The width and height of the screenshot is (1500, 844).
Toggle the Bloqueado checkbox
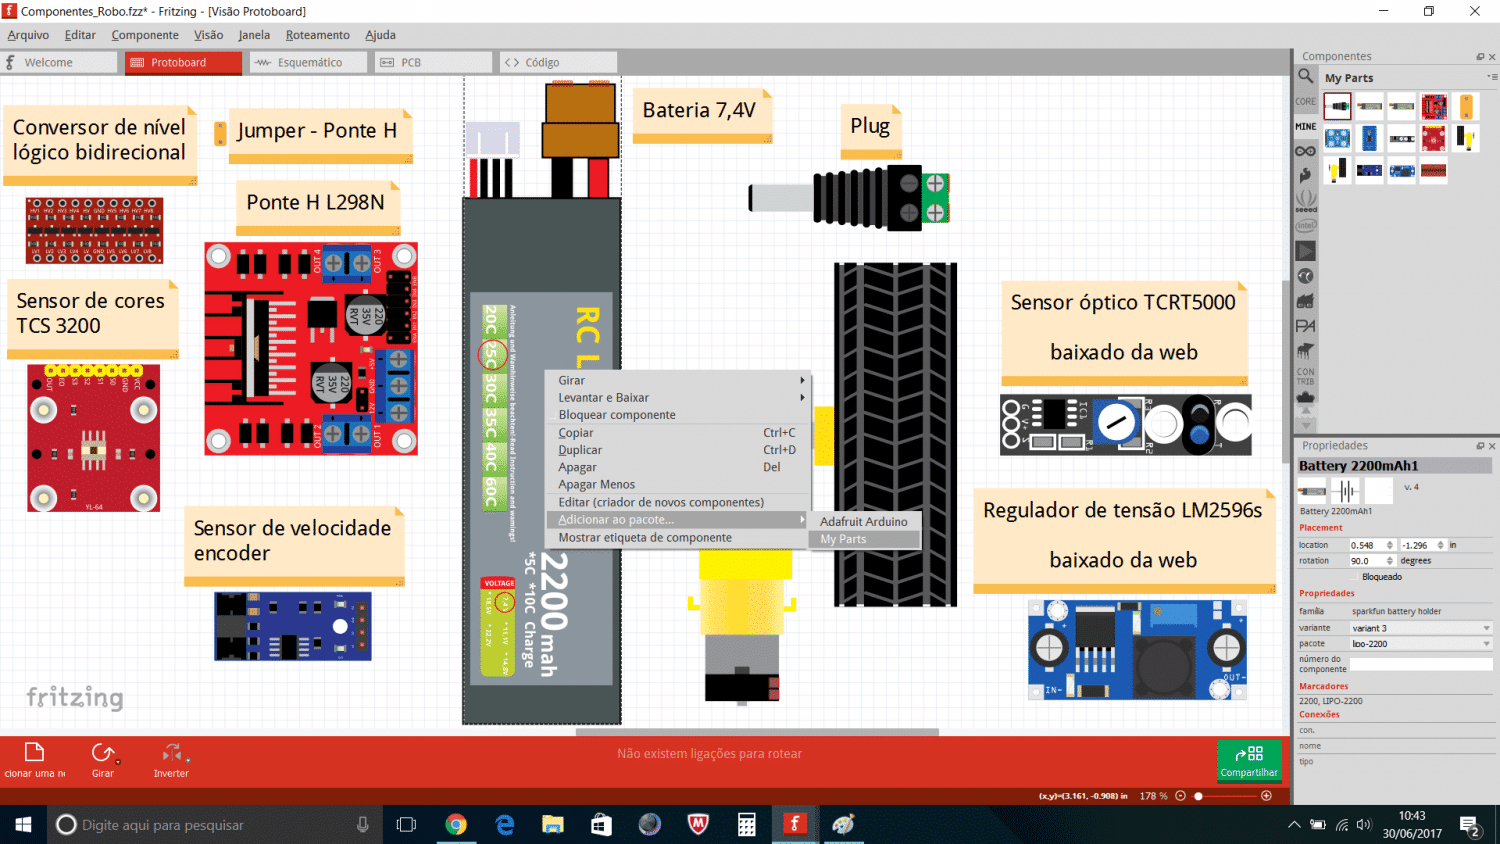tap(1355, 577)
